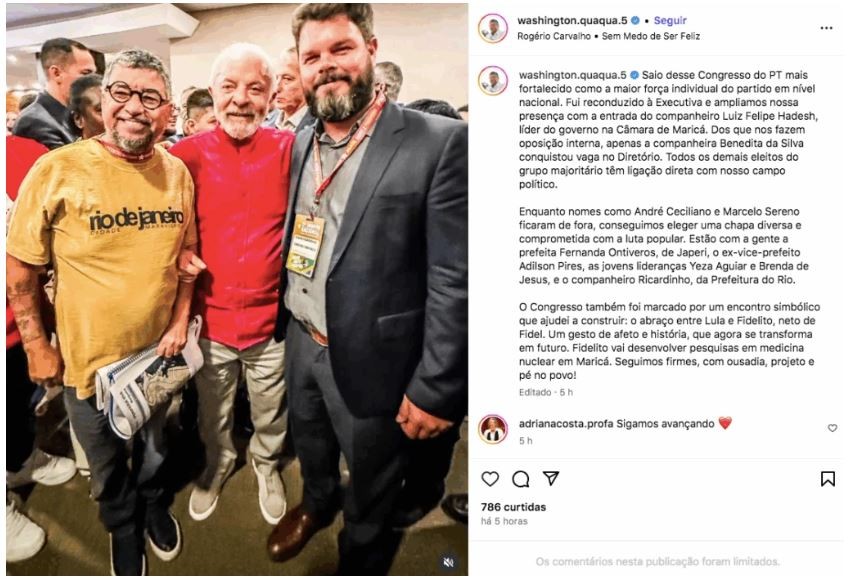
Task: Open the audio link Rogério Carvalho • Sem Medo de Ser Feliz
Action: 608,36
